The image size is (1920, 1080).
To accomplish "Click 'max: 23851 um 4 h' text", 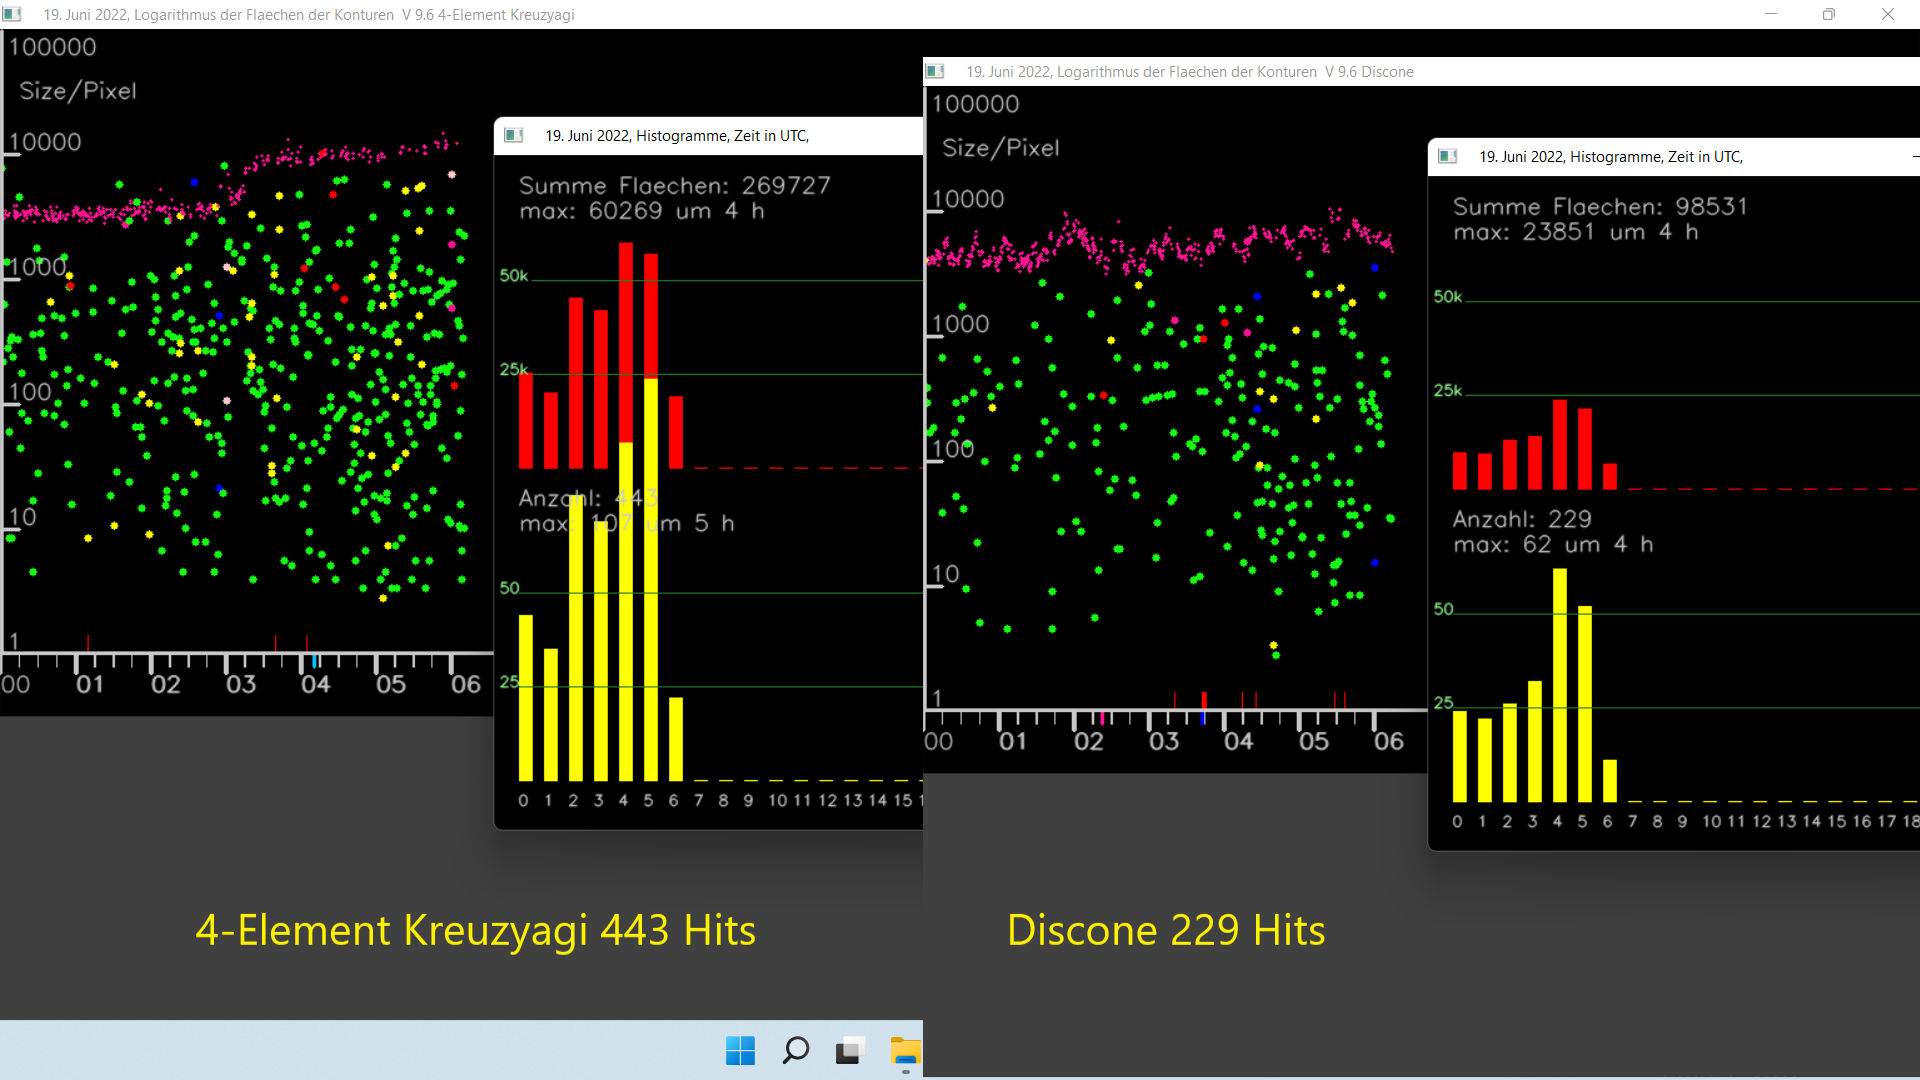I will tap(1576, 232).
